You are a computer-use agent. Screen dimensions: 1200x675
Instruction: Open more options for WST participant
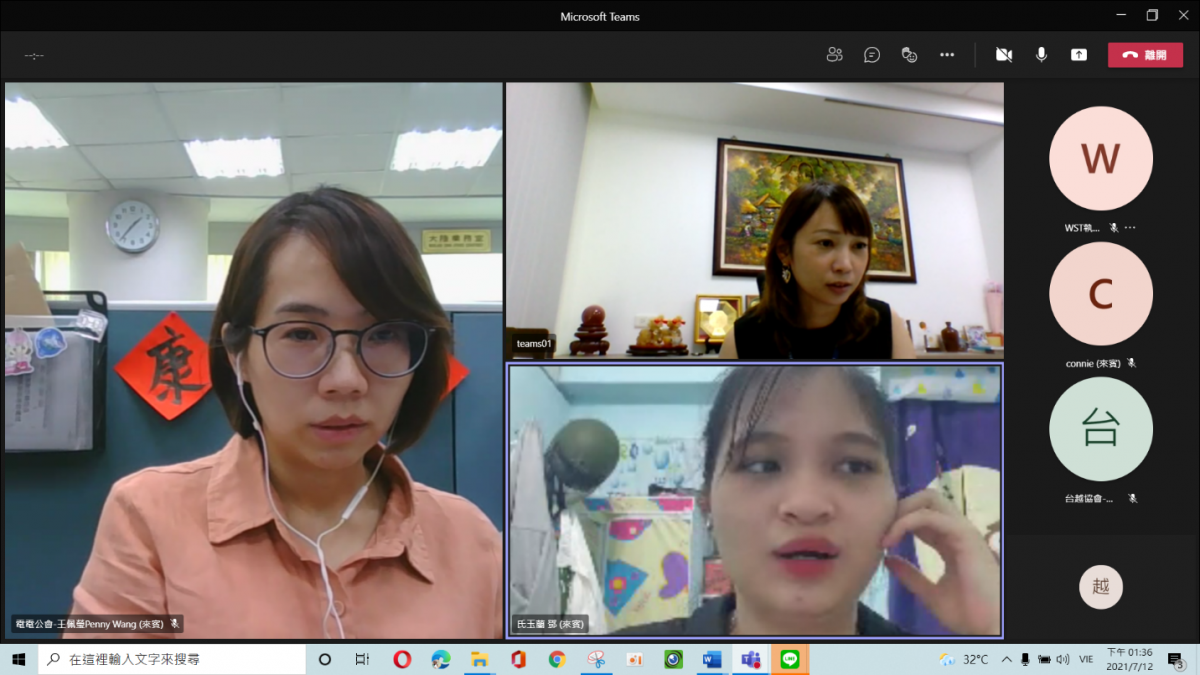(1130, 228)
